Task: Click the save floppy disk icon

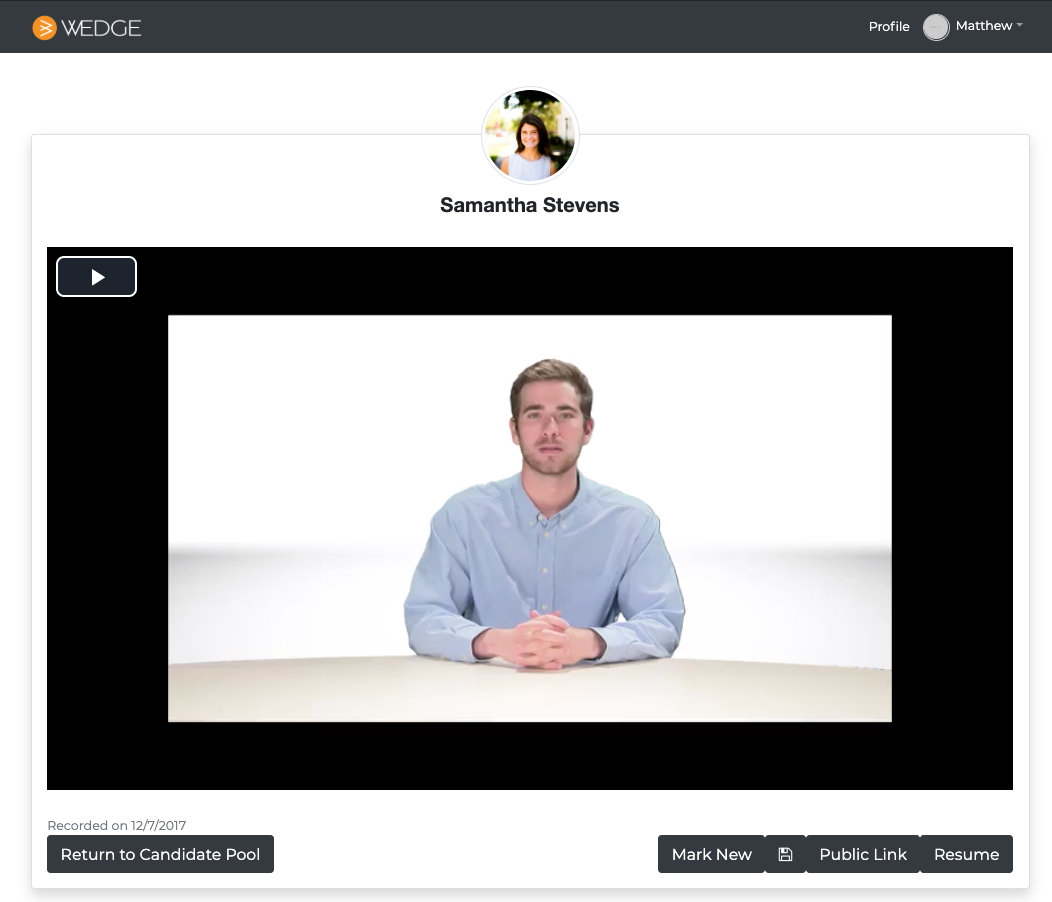Action: [x=785, y=854]
